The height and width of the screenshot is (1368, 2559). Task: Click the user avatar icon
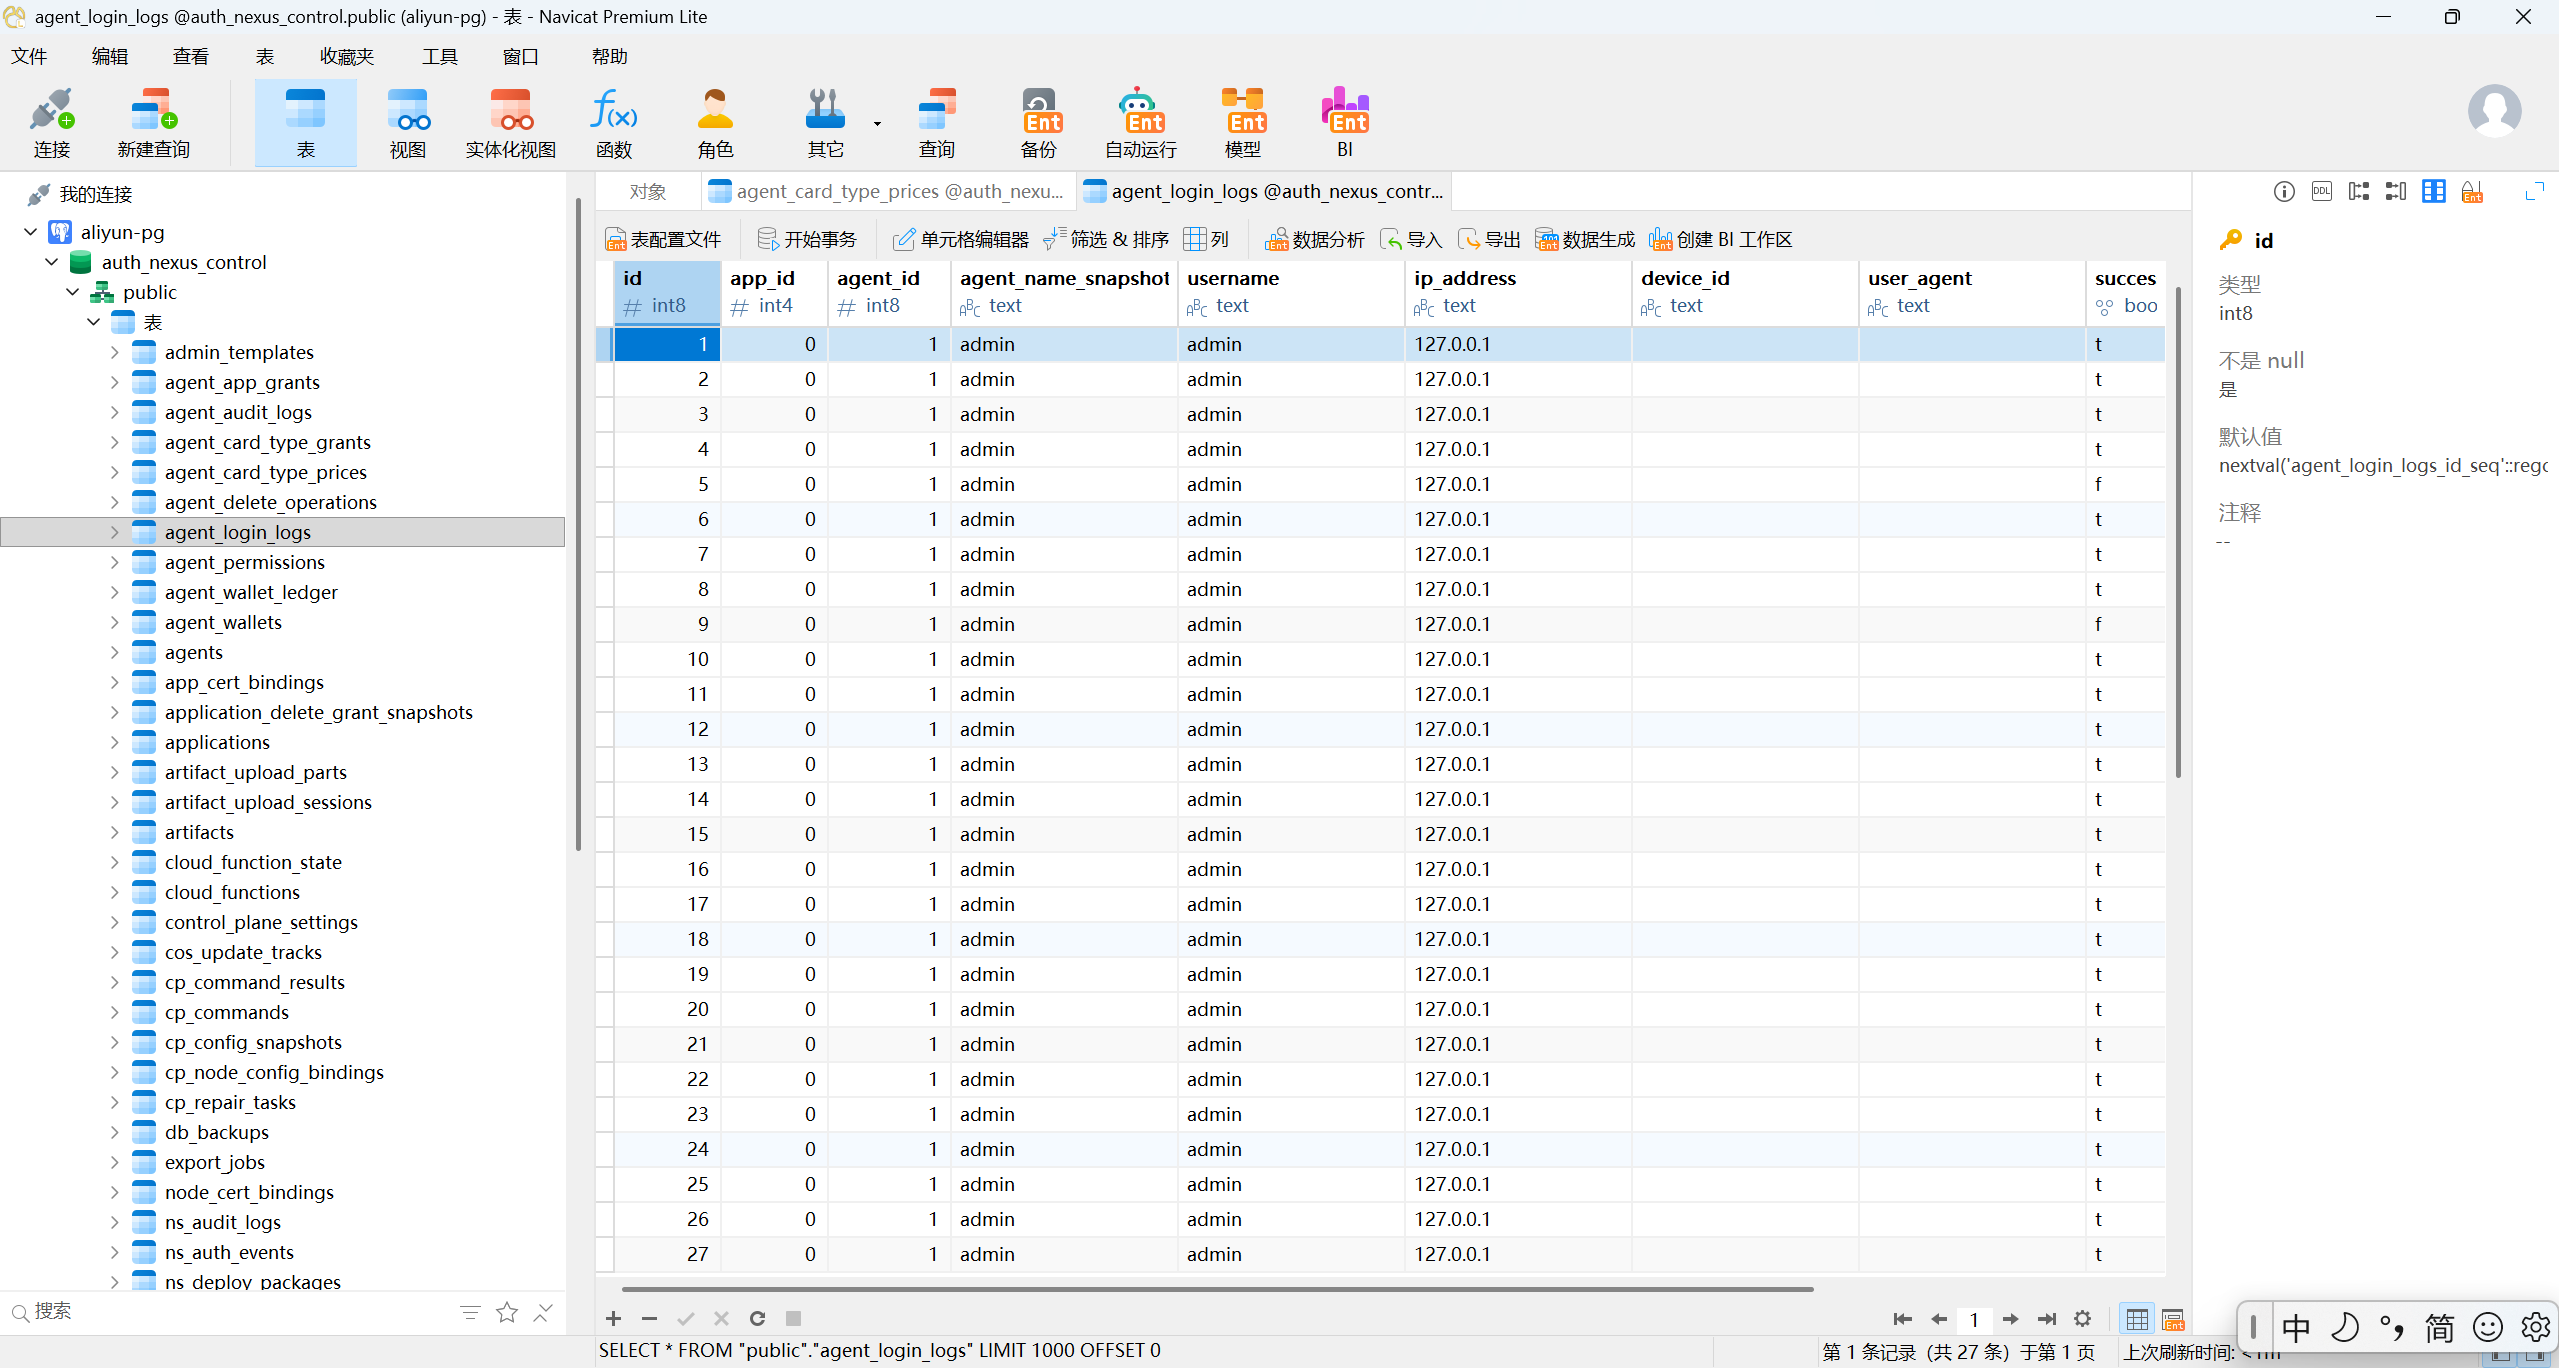pyautogui.click(x=2494, y=111)
